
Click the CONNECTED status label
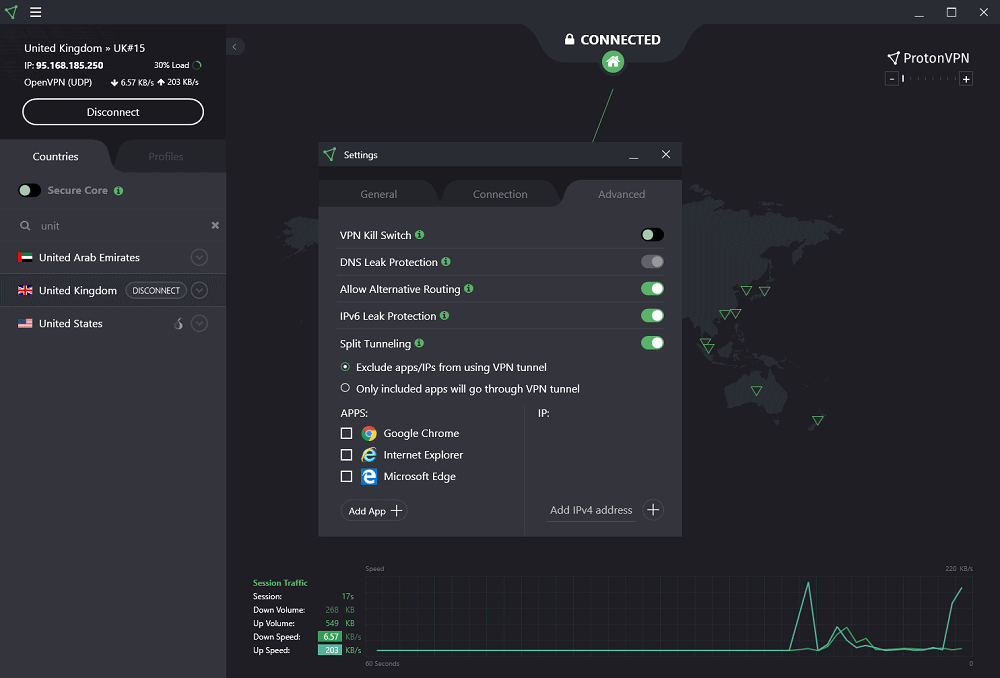621,40
